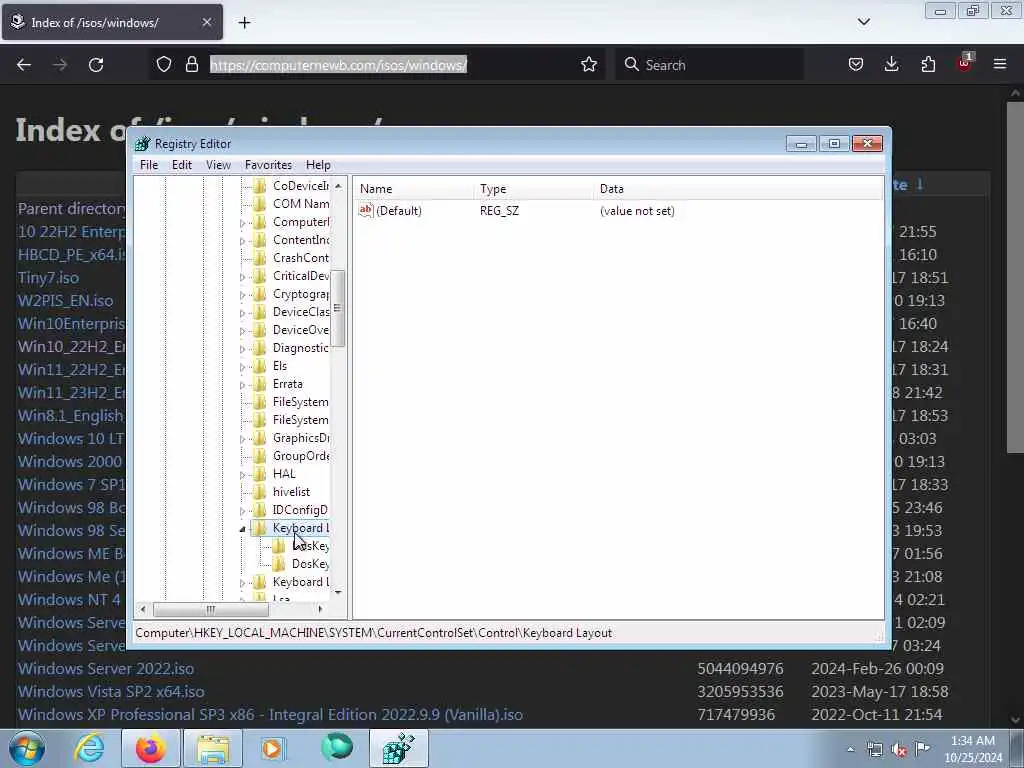
Task: Select the Index of /isos/windows/ tab
Action: click(x=112, y=22)
